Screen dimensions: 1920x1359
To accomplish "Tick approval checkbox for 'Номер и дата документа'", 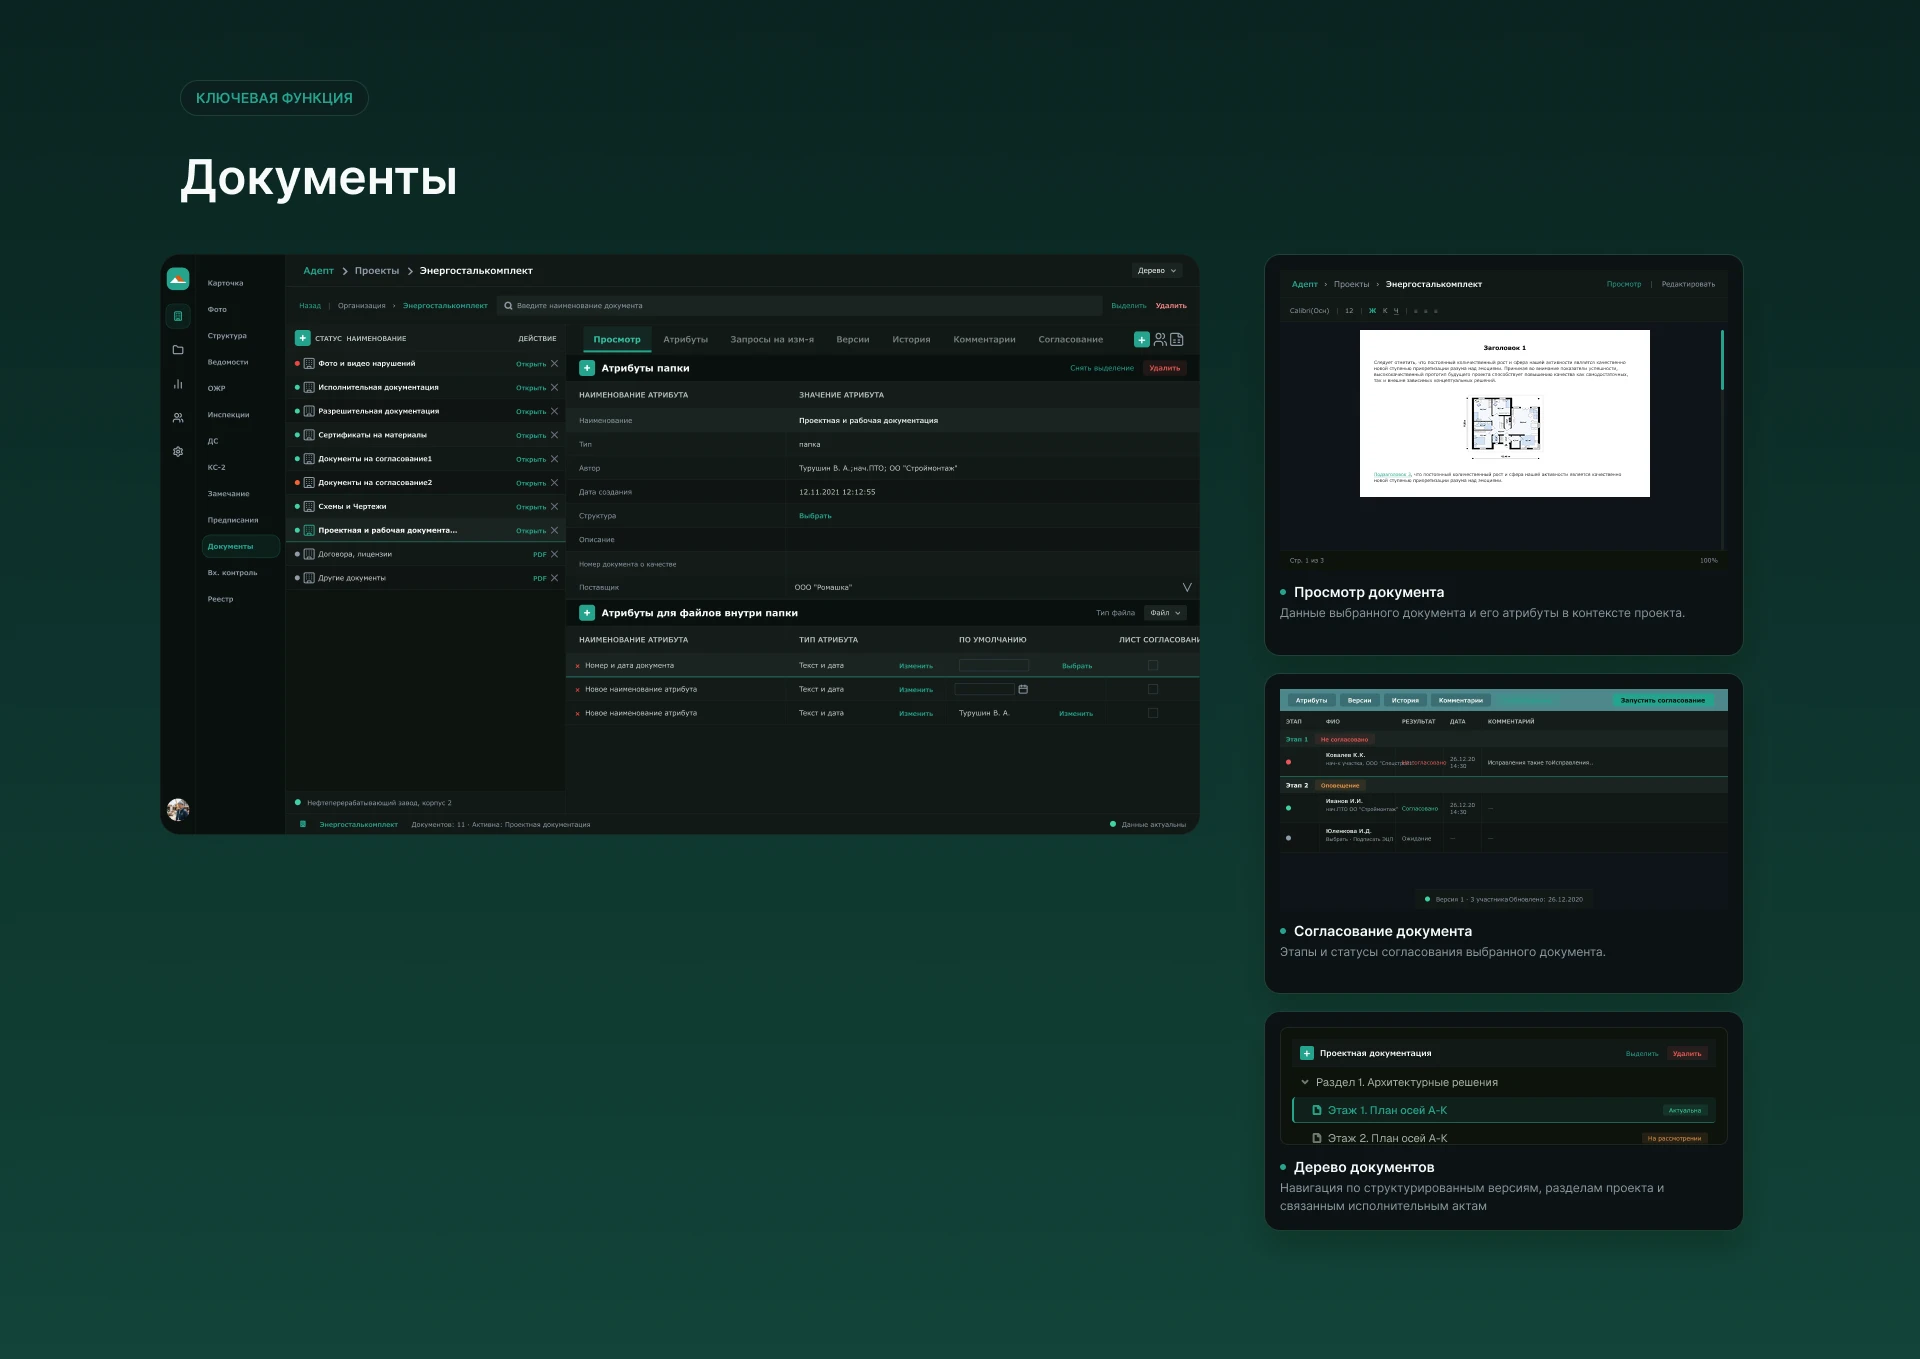I will pos(1153,665).
